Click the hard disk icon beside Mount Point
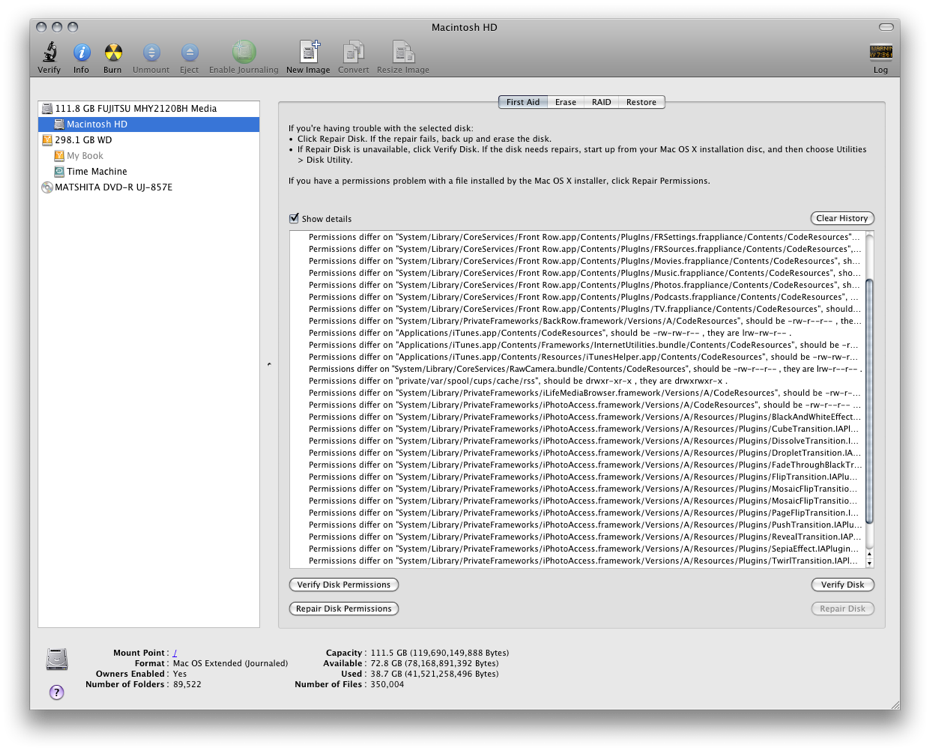This screenshot has width=930, height=751. pyautogui.click(x=57, y=659)
